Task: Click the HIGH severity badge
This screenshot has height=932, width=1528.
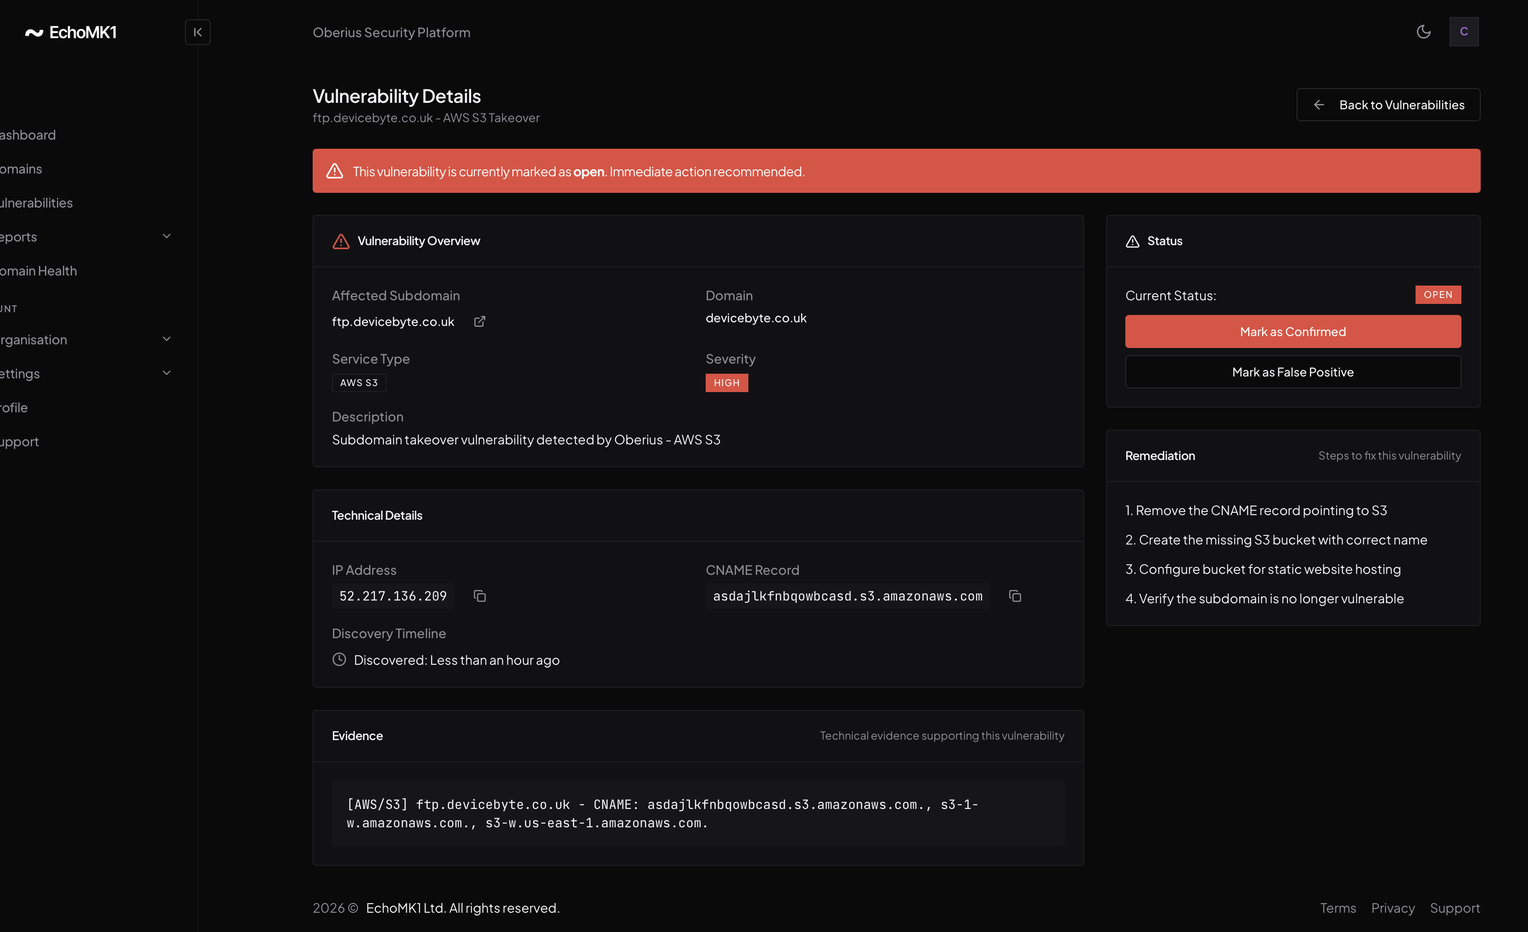Action: (727, 383)
